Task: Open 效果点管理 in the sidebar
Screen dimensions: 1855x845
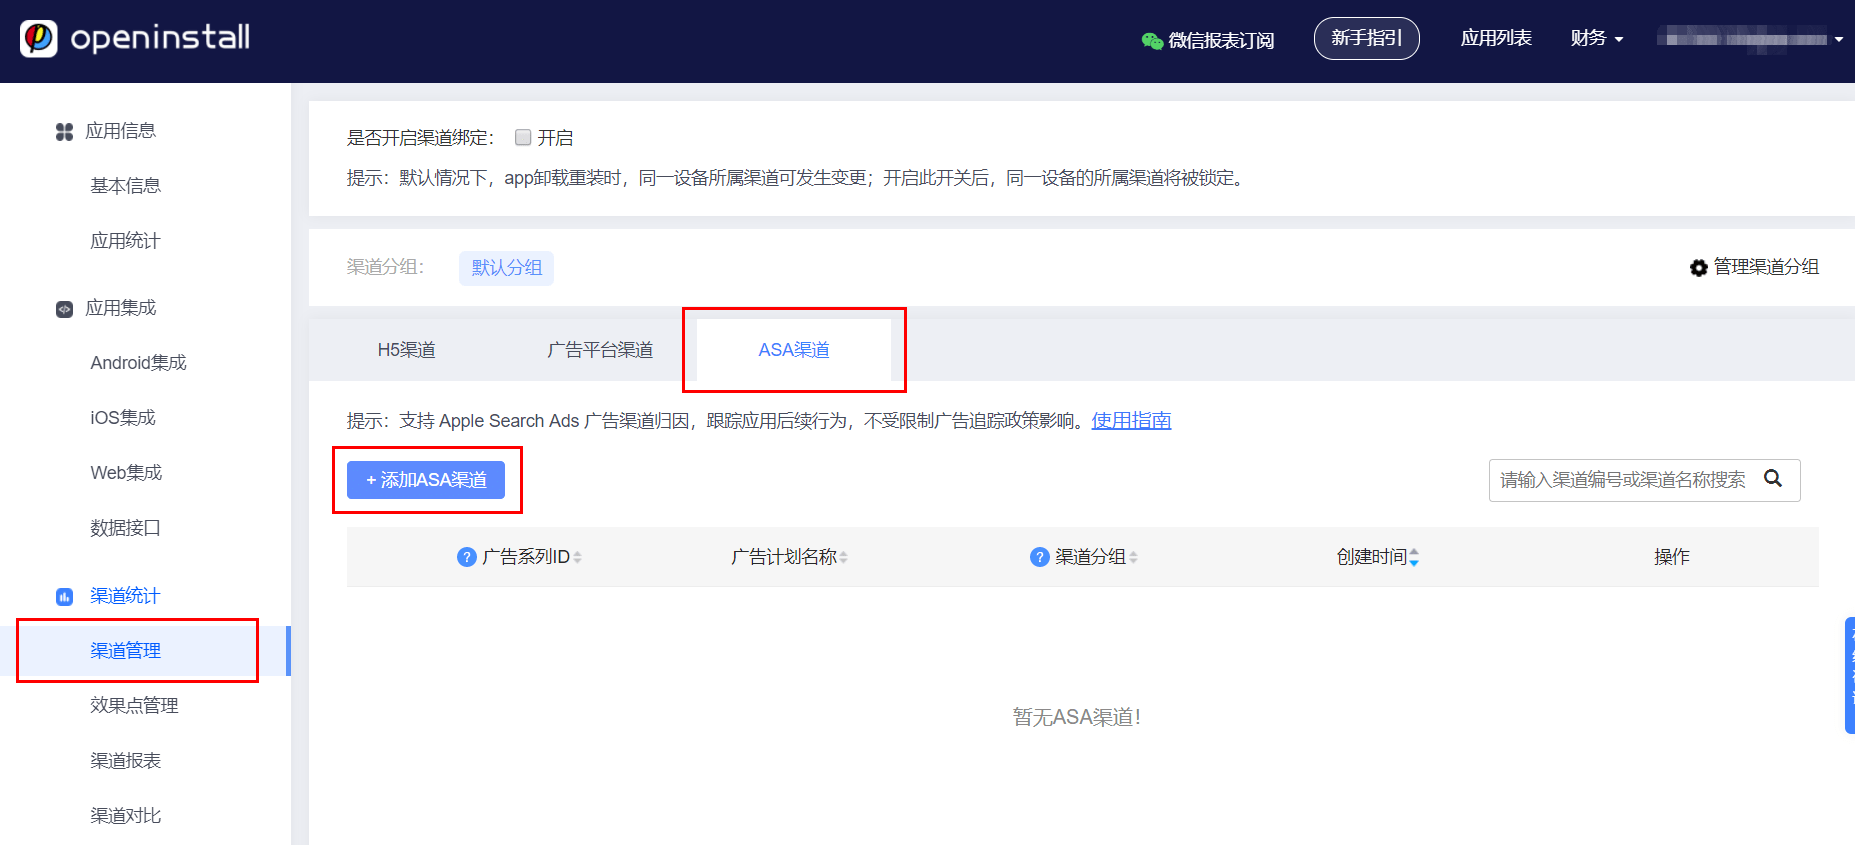Action: [x=134, y=706]
